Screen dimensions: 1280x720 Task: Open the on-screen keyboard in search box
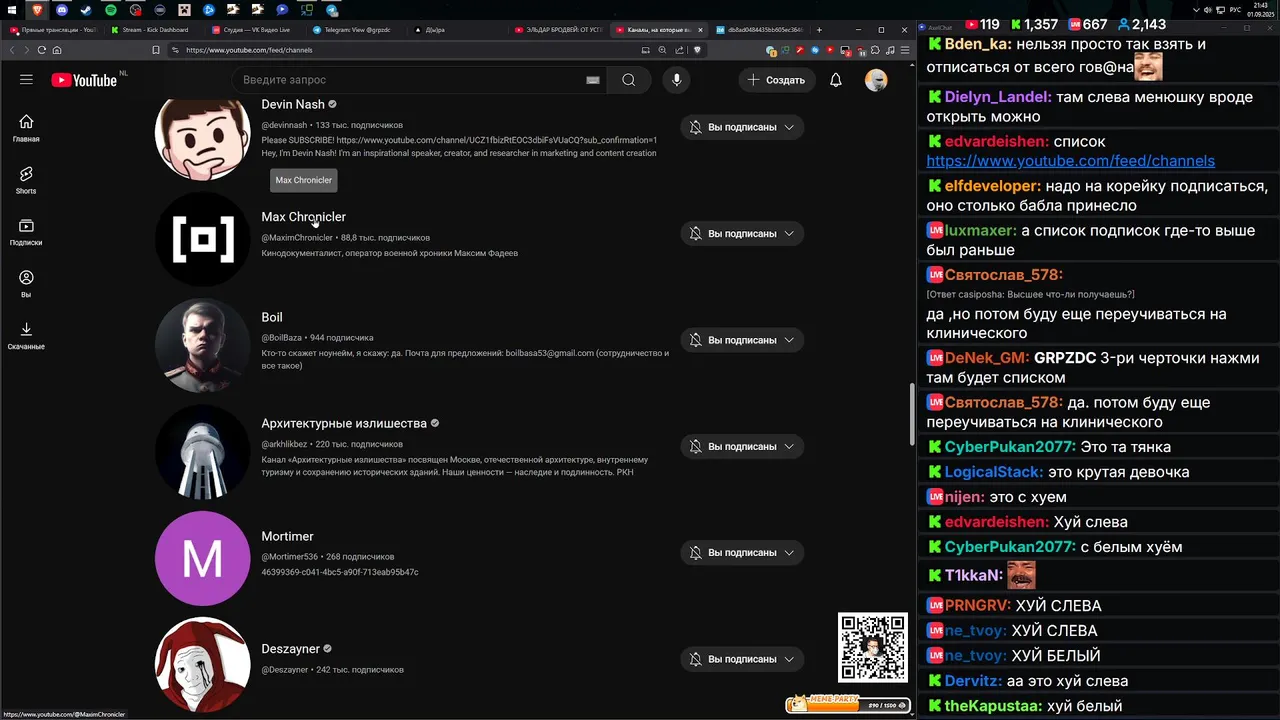(593, 80)
